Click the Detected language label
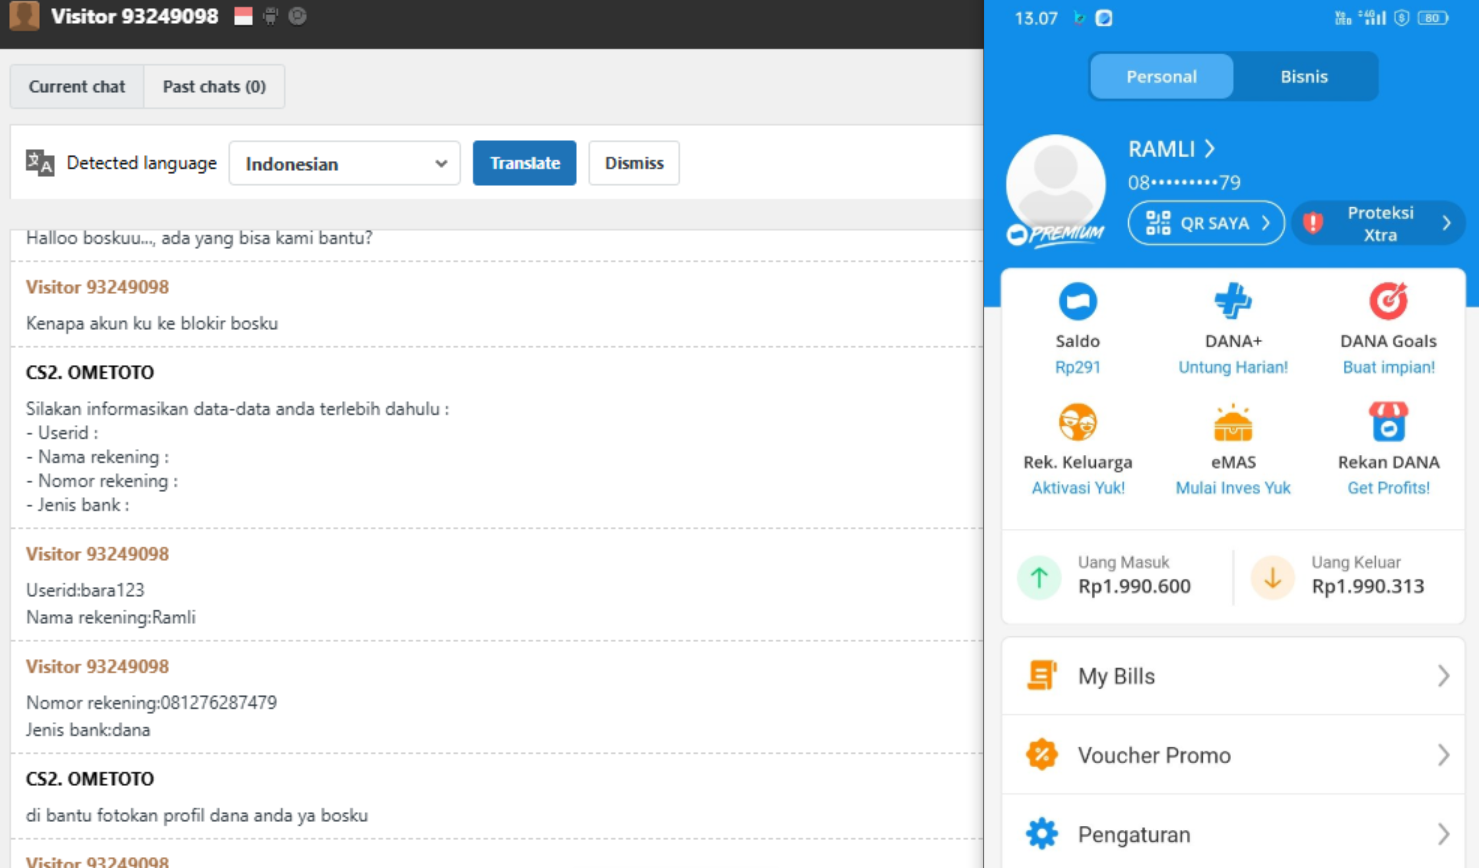The image size is (1479, 868). tap(141, 163)
